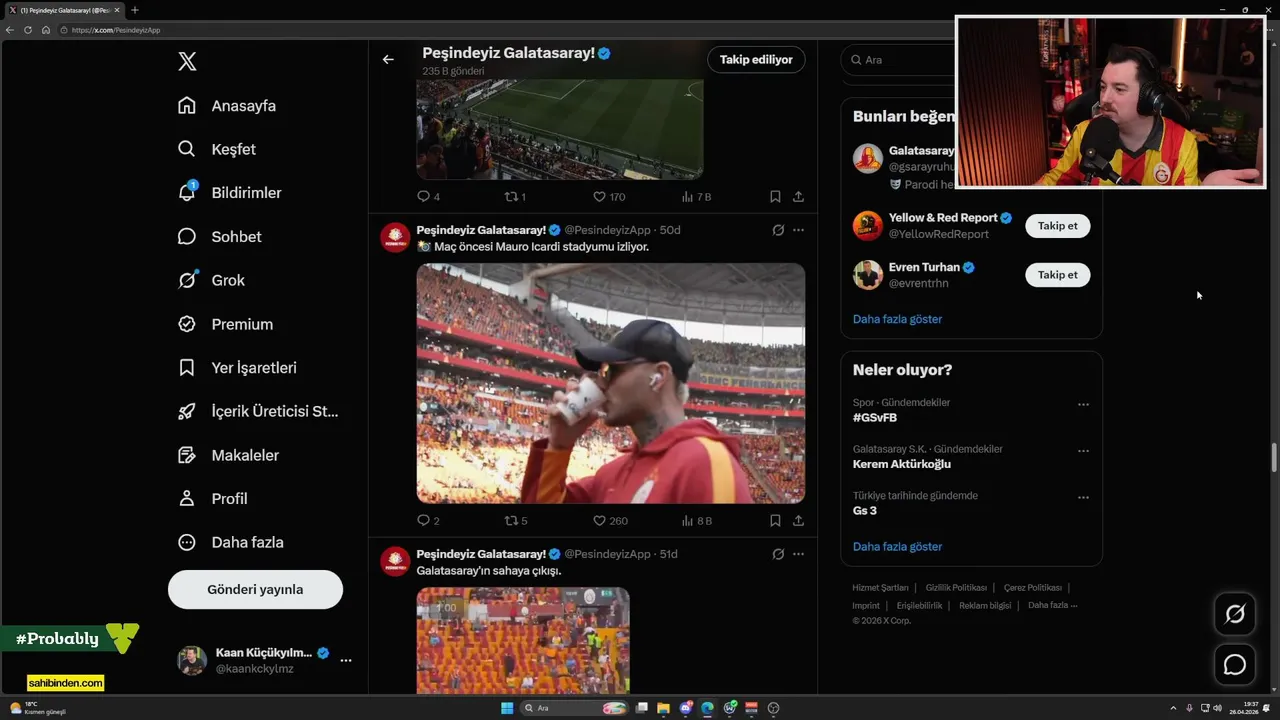Open Sohbet chat page
The width and height of the screenshot is (1280, 720).
point(219,236)
